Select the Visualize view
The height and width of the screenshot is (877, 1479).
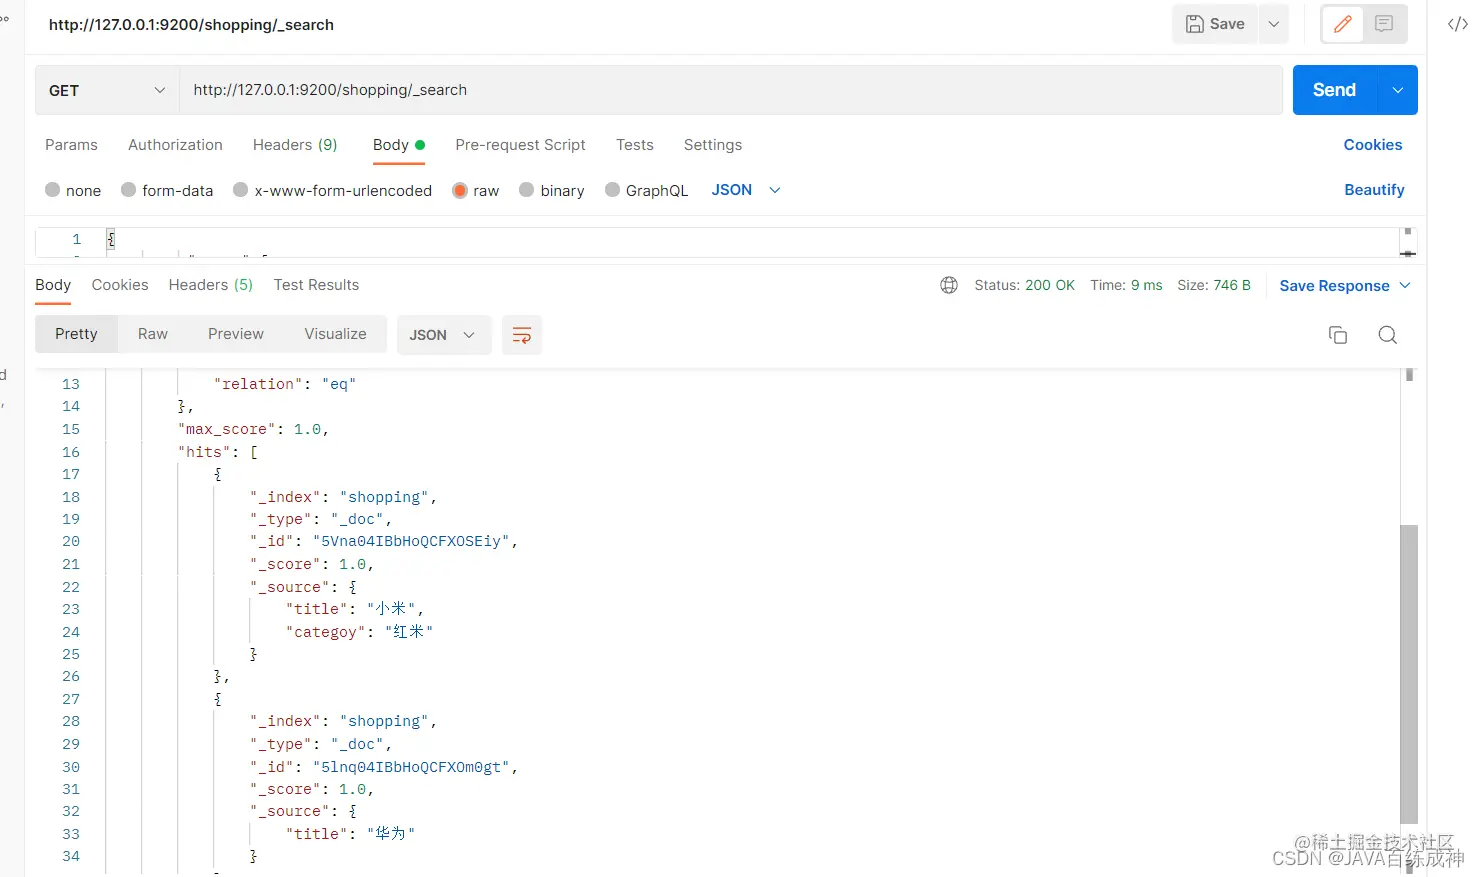[335, 334]
